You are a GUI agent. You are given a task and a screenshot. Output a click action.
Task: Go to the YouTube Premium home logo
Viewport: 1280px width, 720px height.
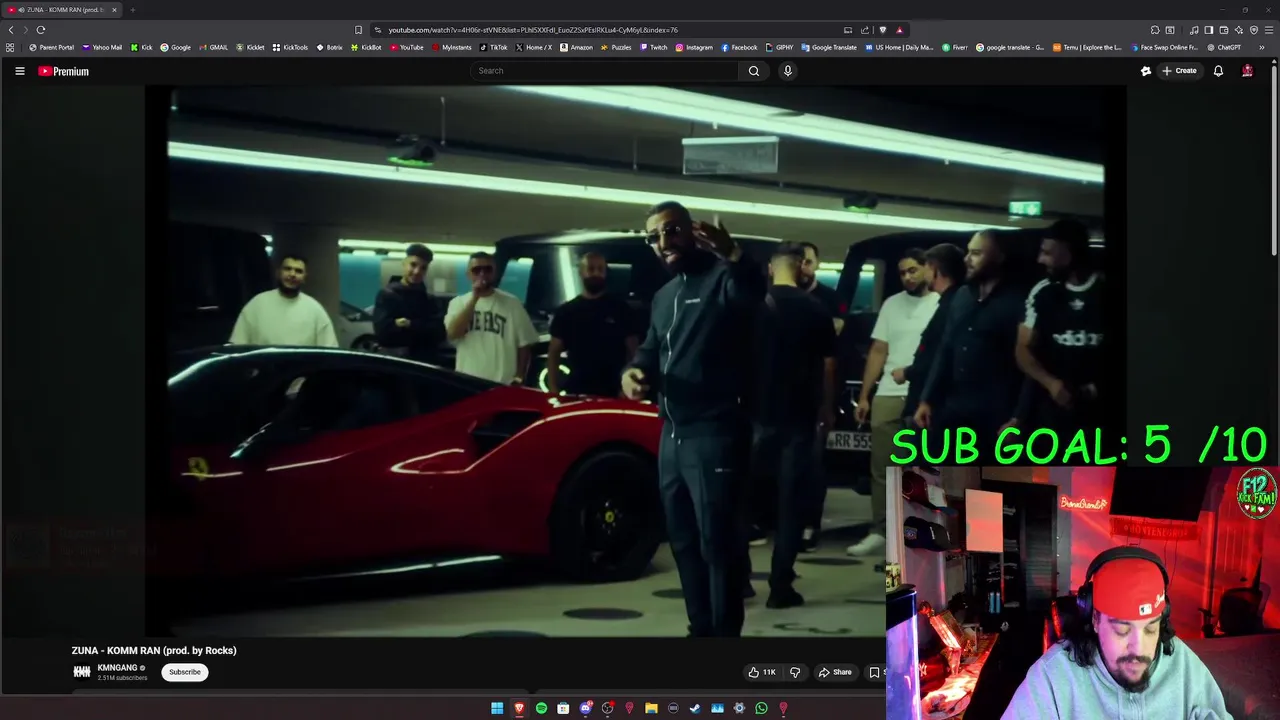click(x=63, y=71)
